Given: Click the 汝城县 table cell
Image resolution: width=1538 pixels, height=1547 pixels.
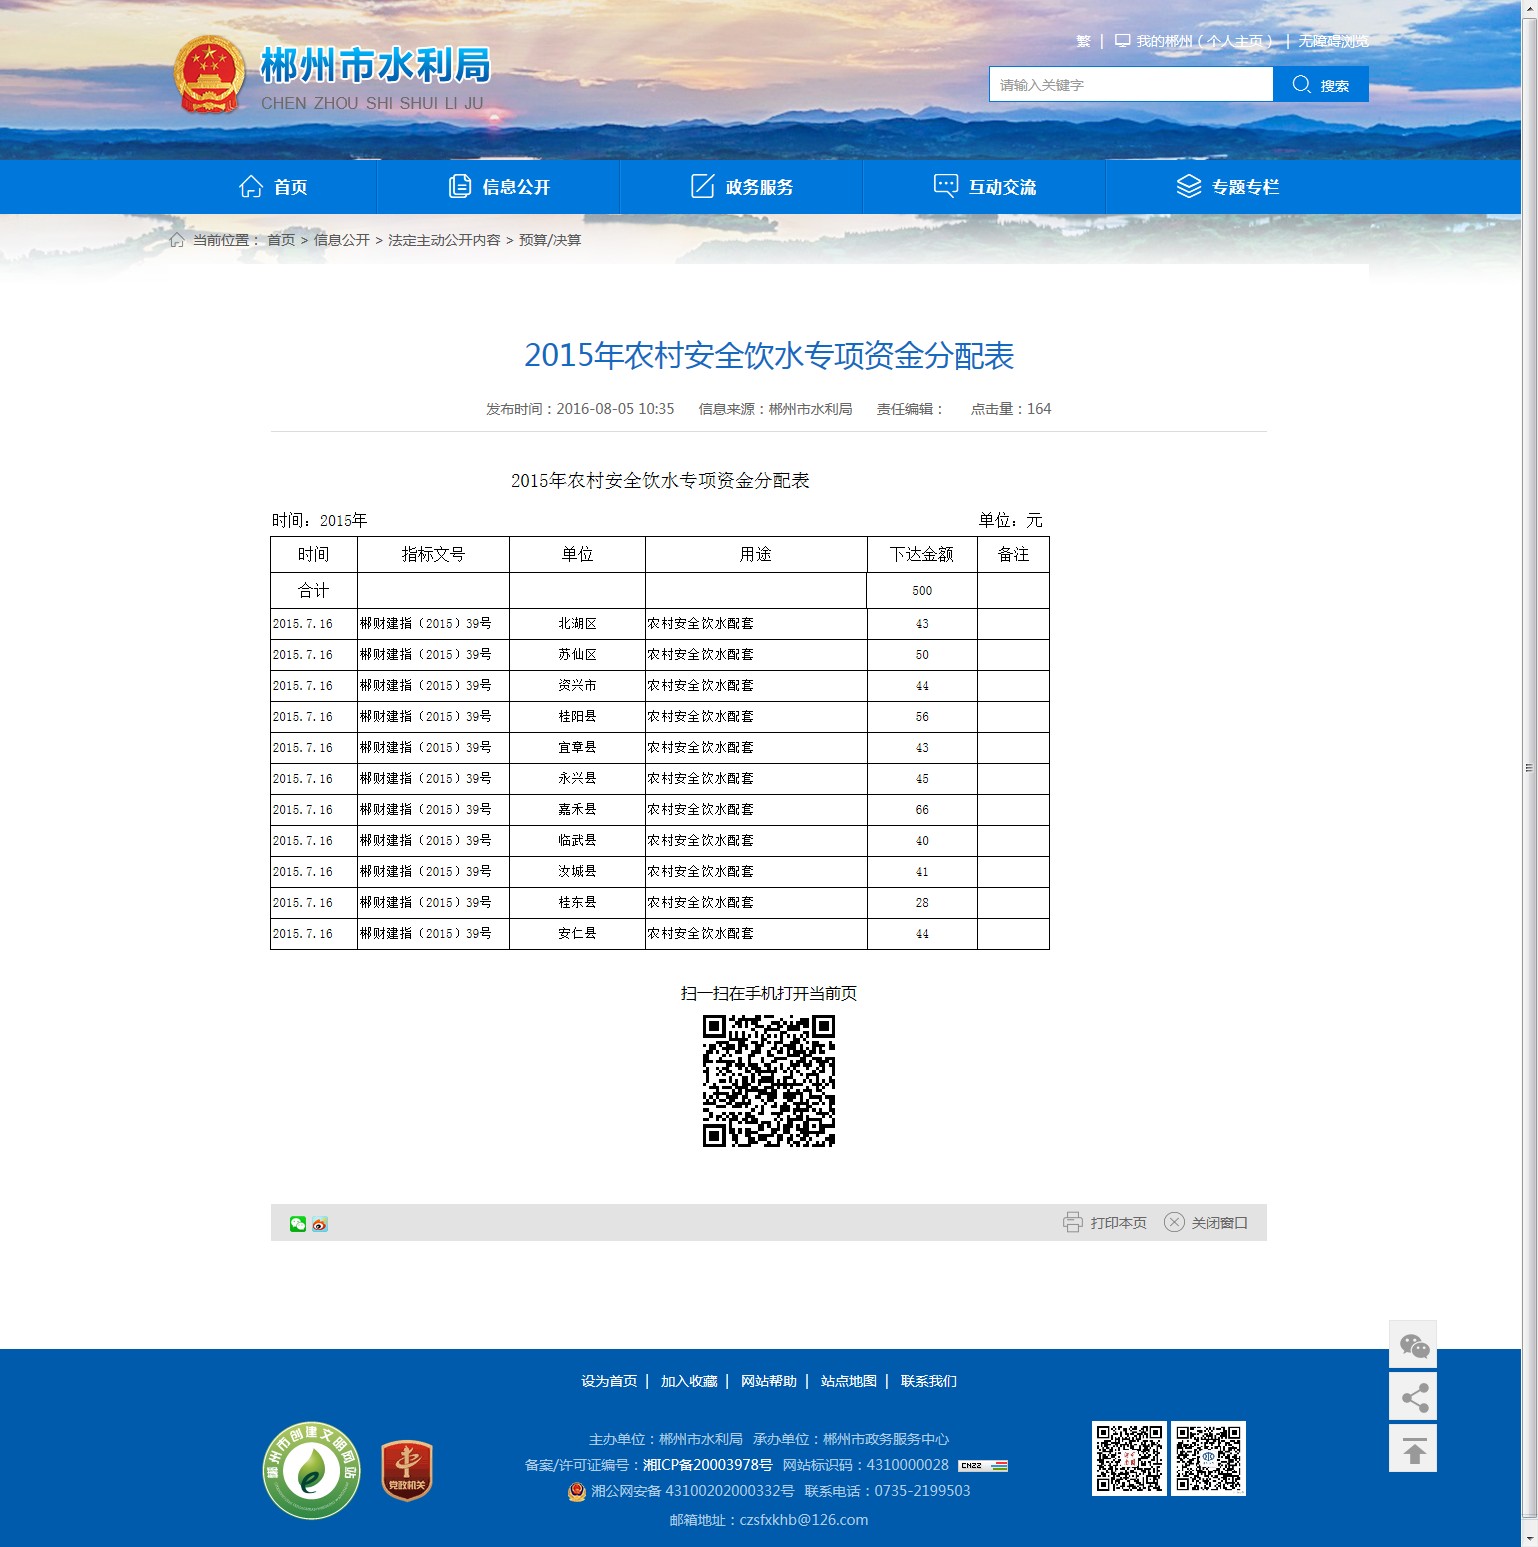Looking at the screenshot, I should [577, 872].
